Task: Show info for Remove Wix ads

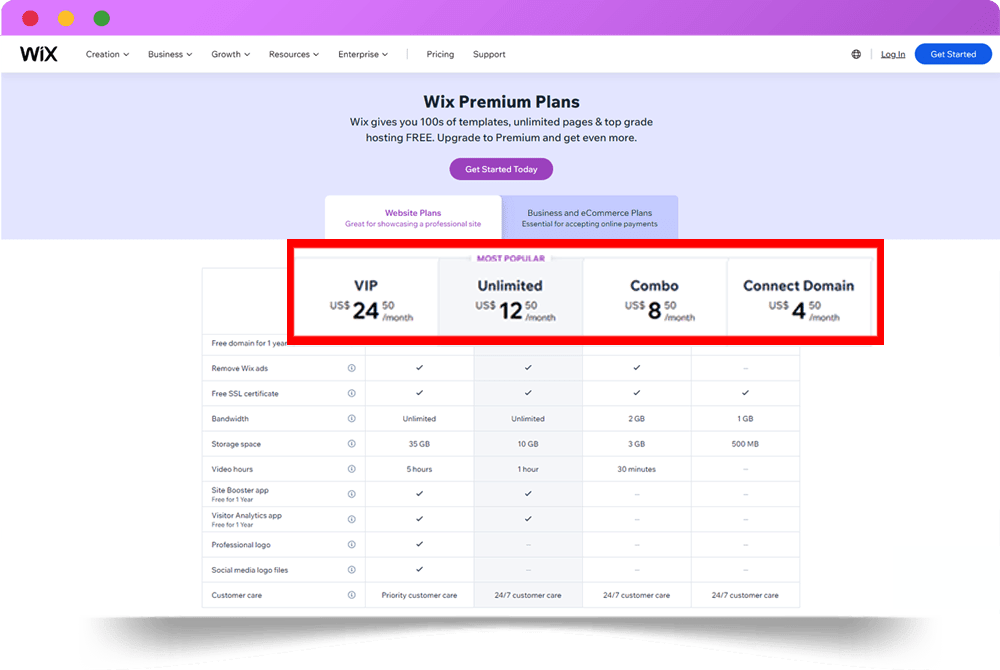Action: 351,368
